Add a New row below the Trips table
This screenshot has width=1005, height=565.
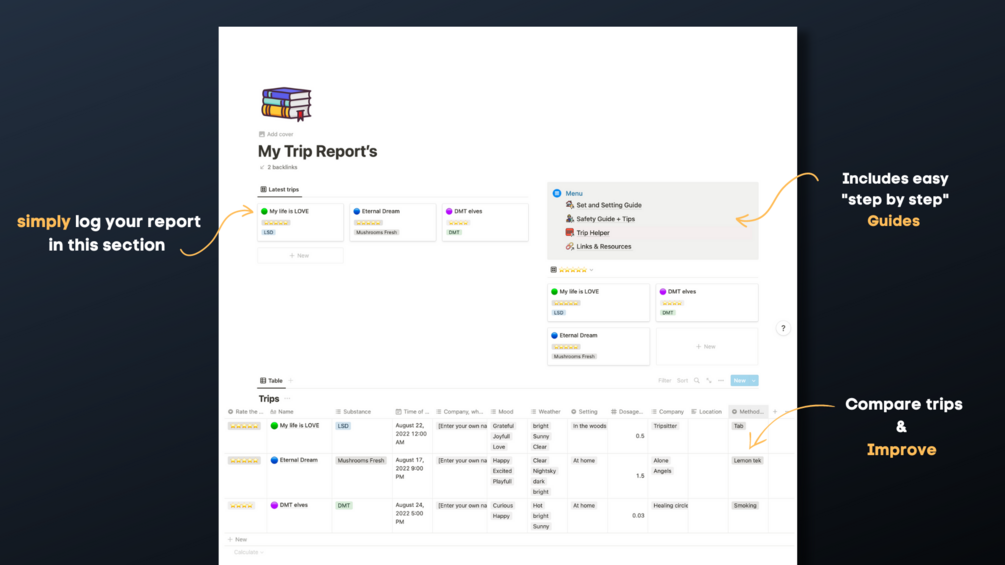[x=237, y=539]
